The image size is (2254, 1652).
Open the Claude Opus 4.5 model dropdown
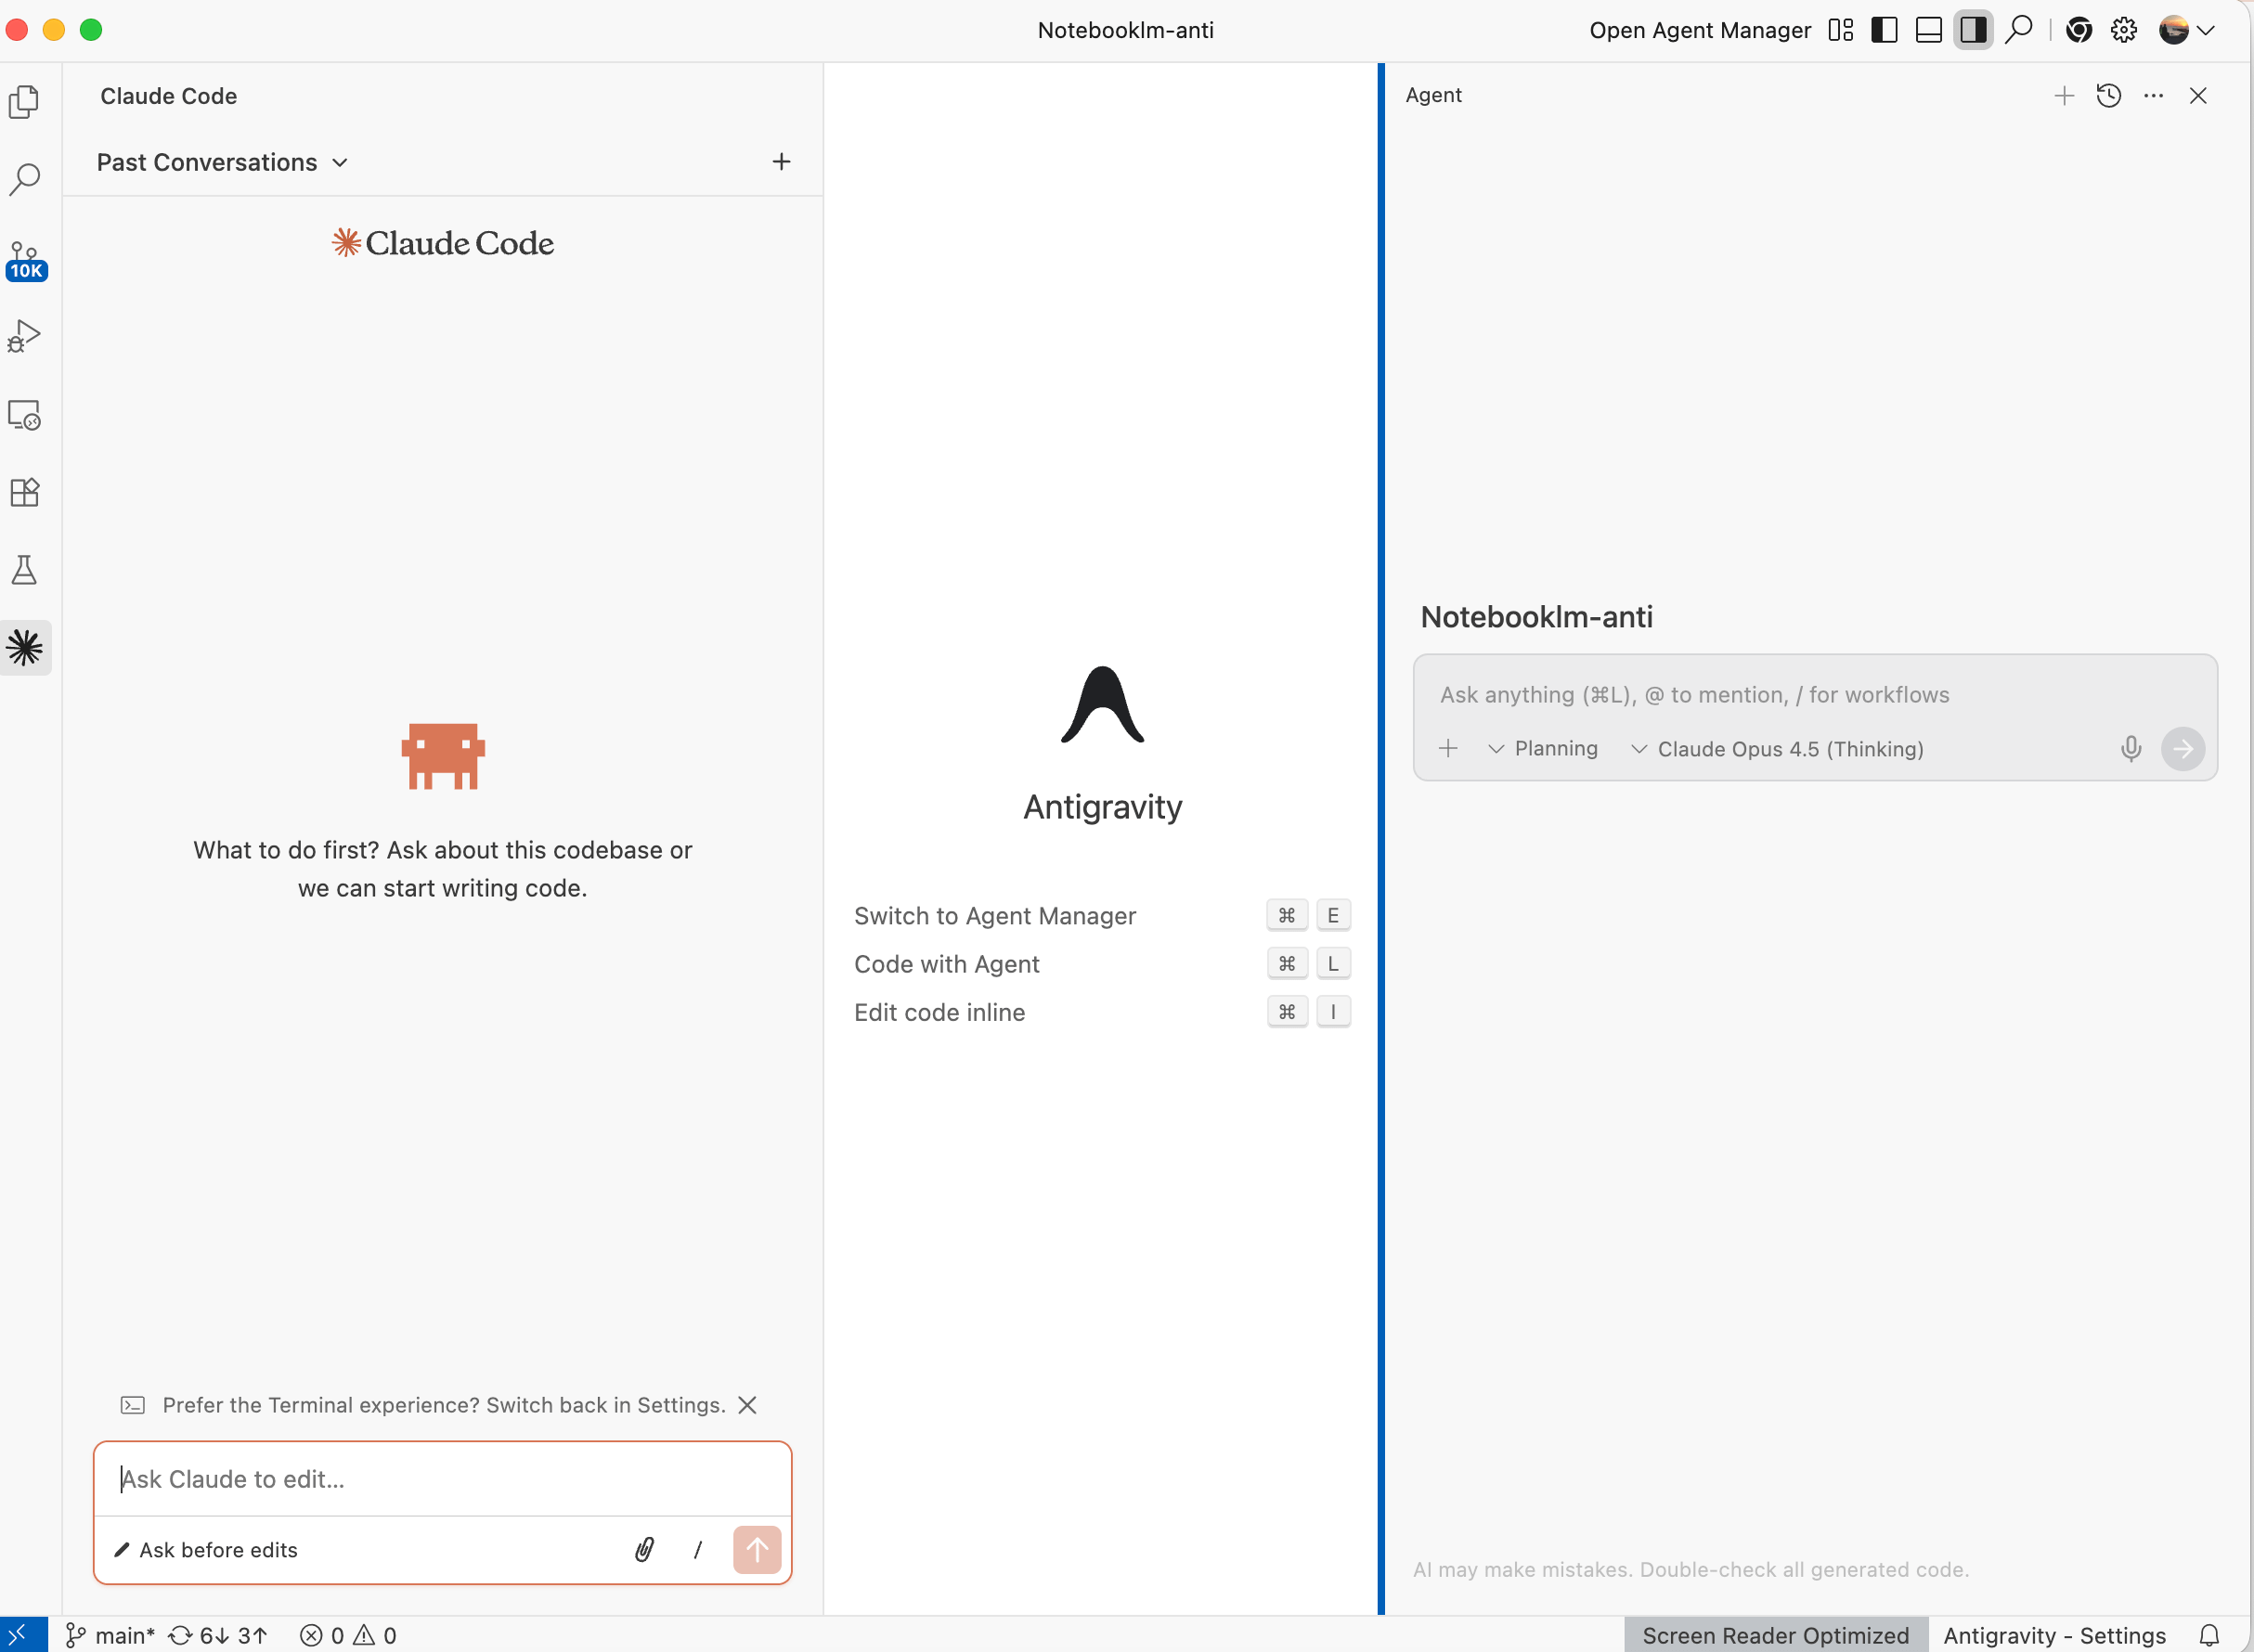(x=1777, y=749)
